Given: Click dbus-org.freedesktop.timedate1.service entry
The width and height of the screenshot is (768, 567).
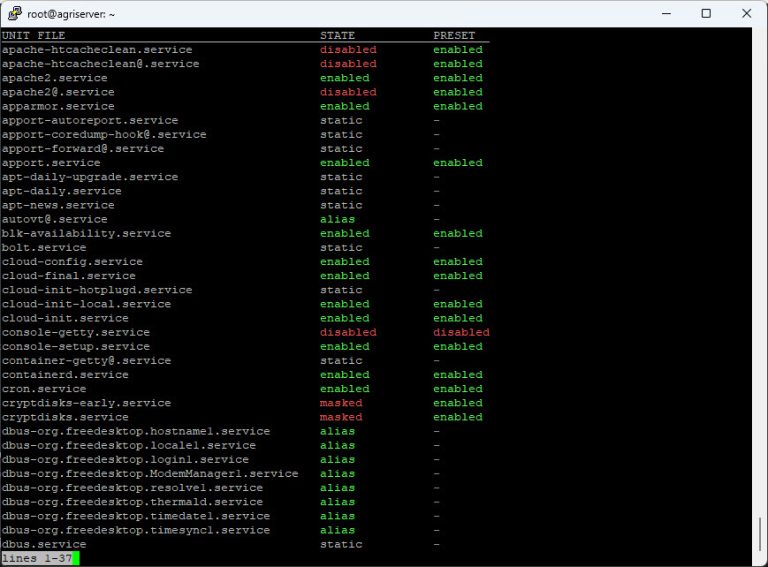Looking at the screenshot, I should tap(136, 516).
